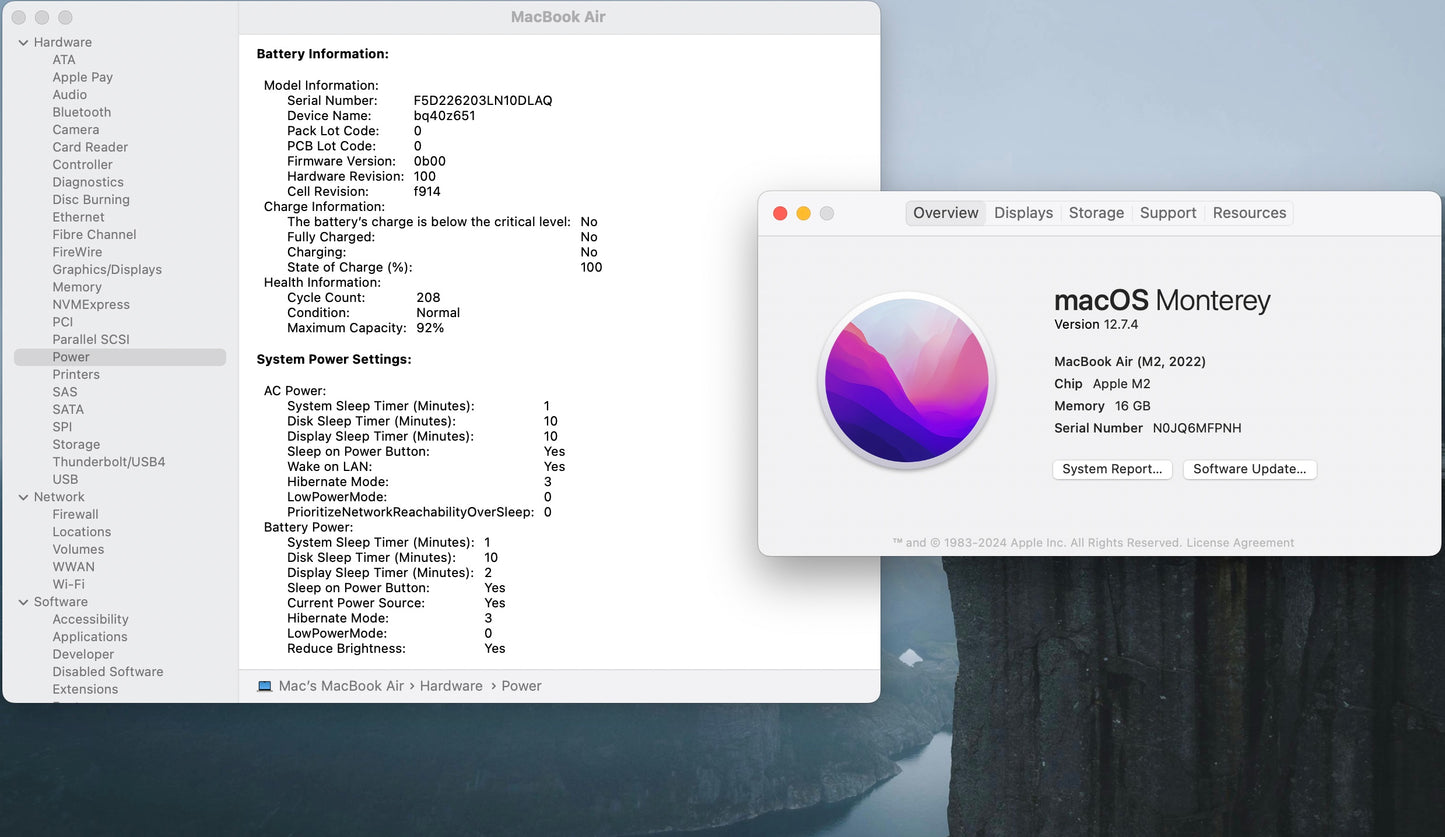Minimize the About This Mac window
The image size is (1445, 837).
coord(803,213)
